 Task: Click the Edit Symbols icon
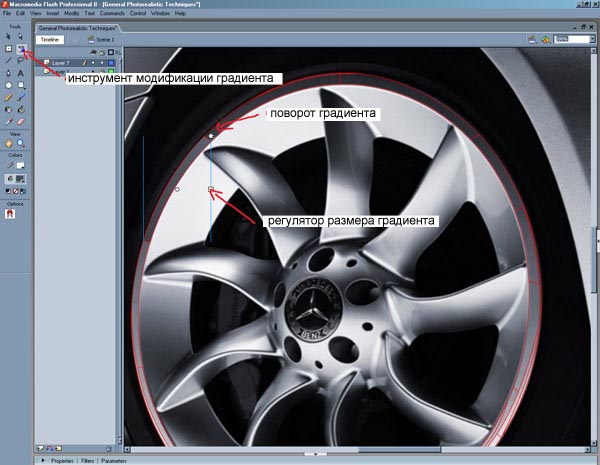(545, 39)
